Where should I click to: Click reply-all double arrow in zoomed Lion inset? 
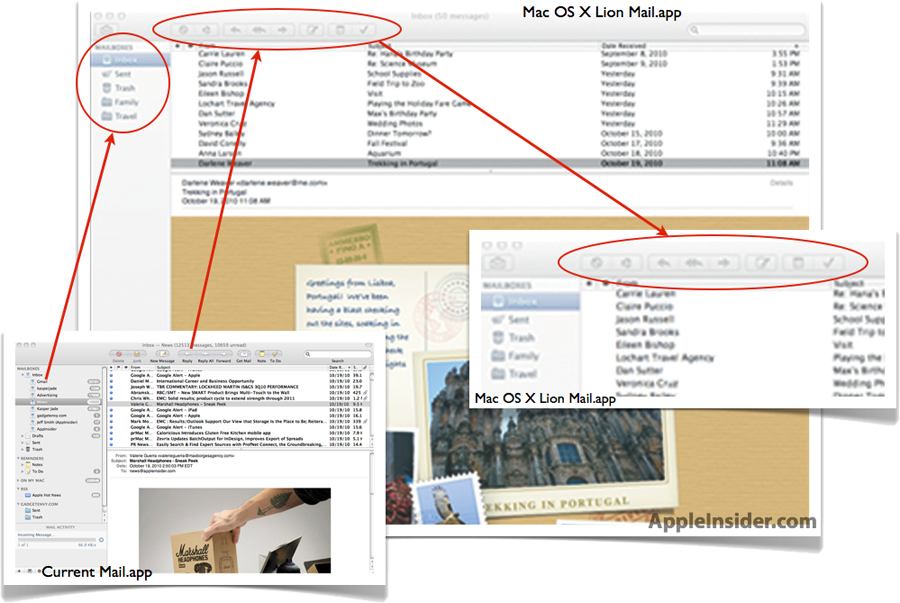tap(694, 263)
